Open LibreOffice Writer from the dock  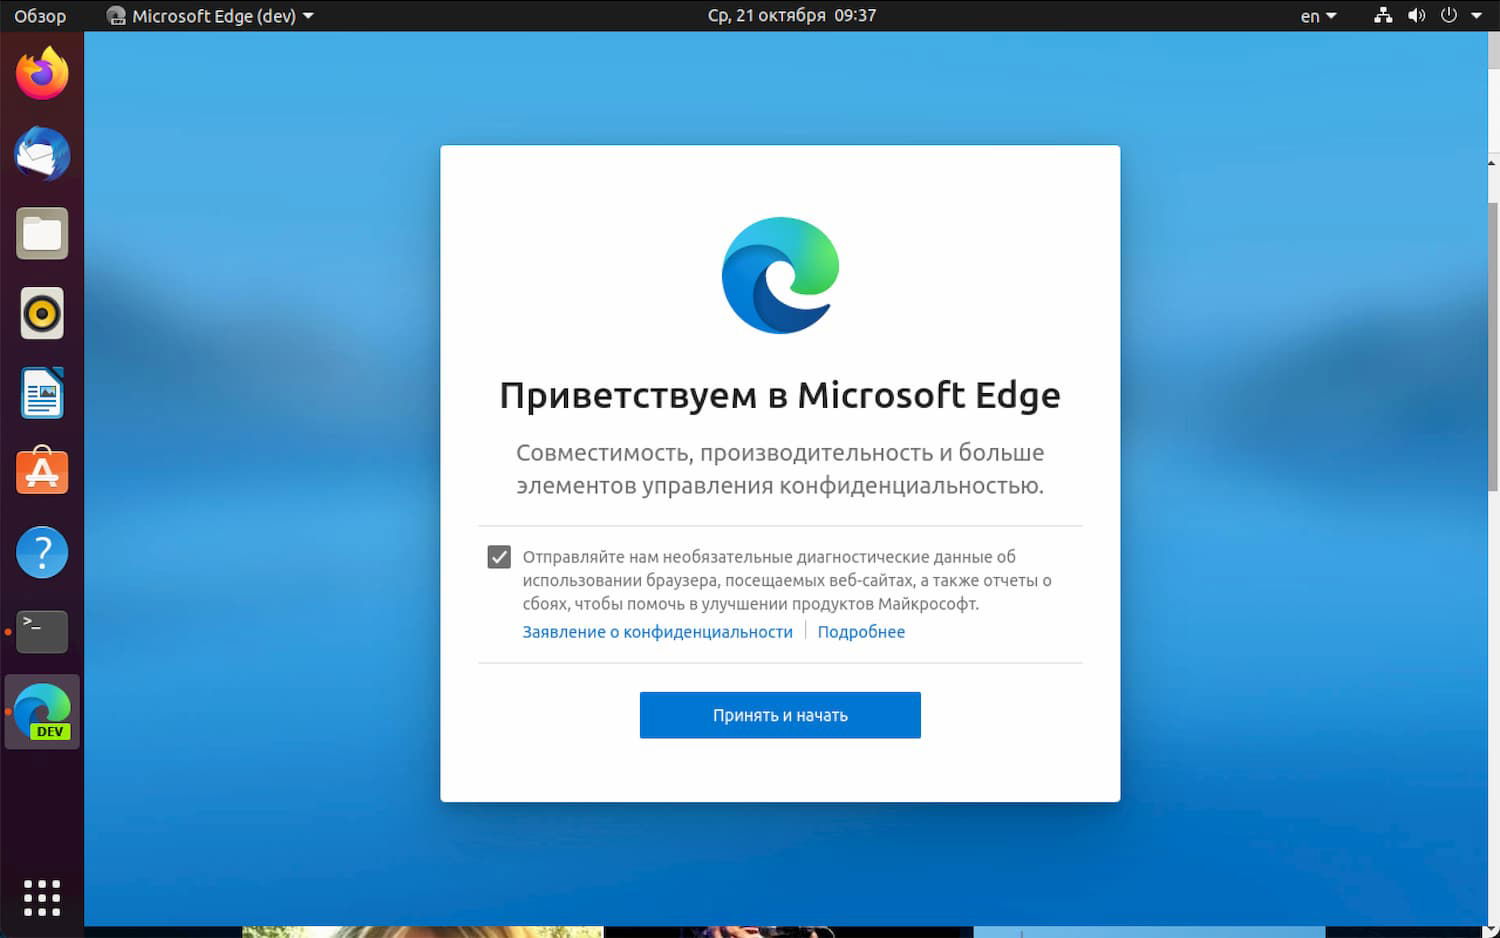coord(42,393)
